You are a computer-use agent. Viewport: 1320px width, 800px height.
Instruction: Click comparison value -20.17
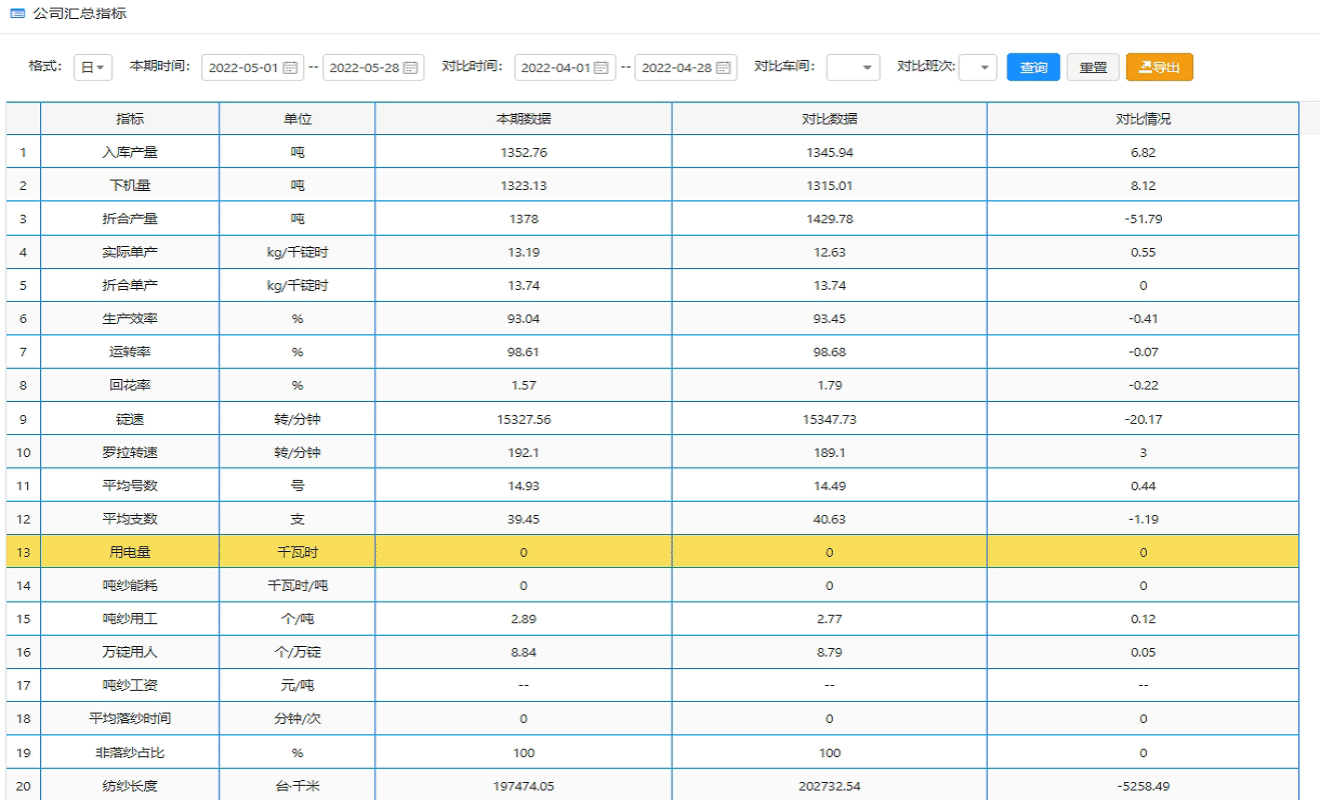point(1142,419)
